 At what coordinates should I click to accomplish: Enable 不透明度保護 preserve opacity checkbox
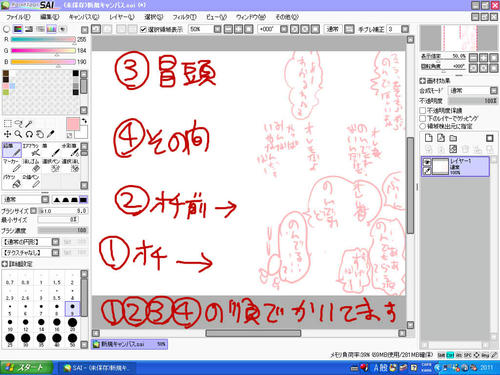423,110
